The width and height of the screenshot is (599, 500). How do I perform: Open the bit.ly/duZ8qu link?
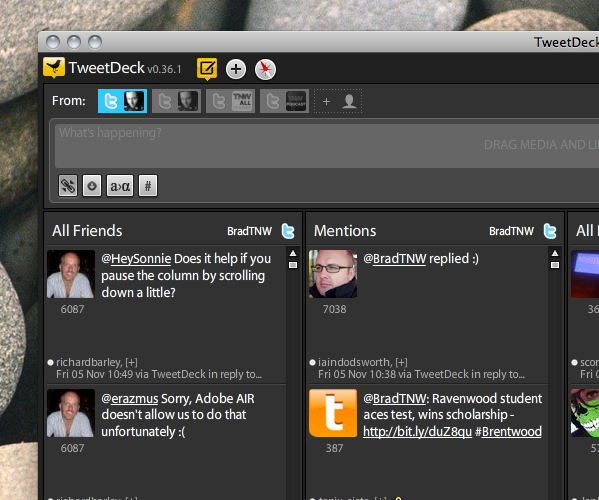[417, 432]
